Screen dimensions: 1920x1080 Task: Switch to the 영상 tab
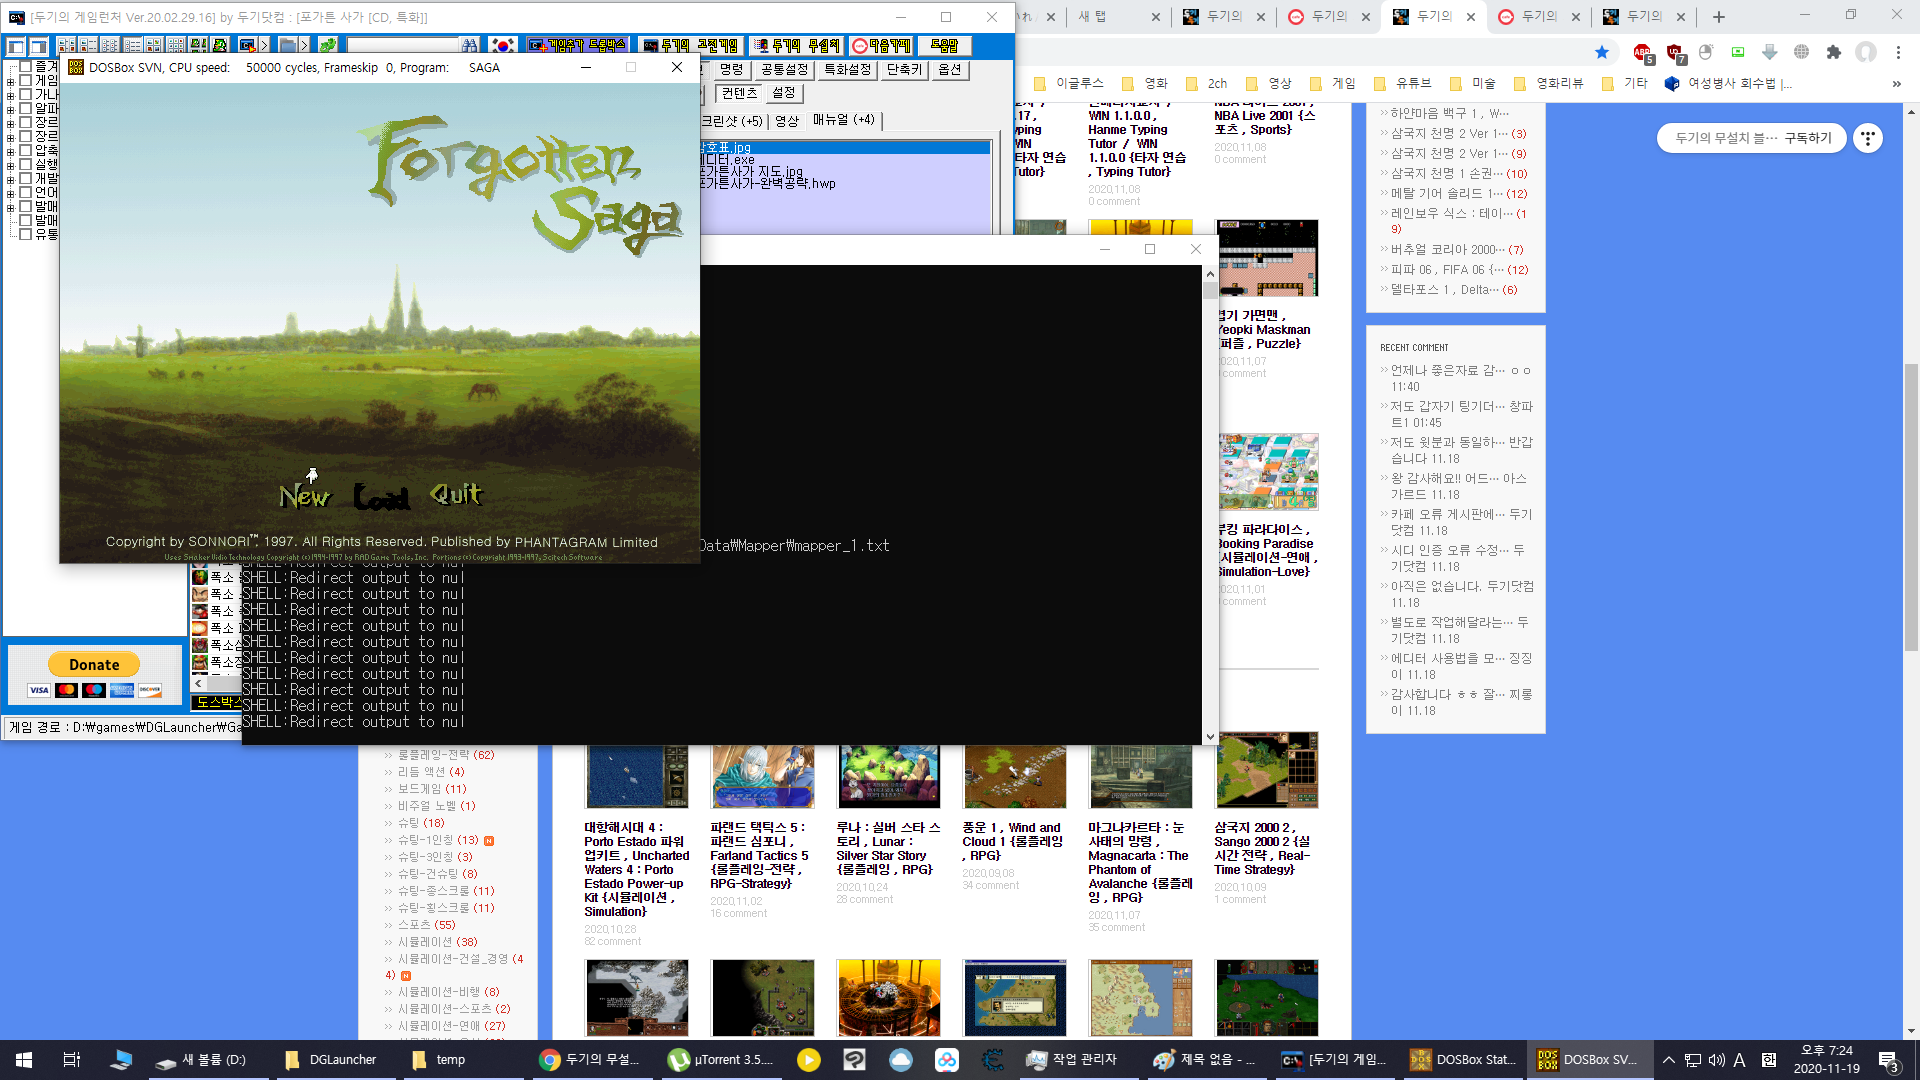(x=787, y=121)
